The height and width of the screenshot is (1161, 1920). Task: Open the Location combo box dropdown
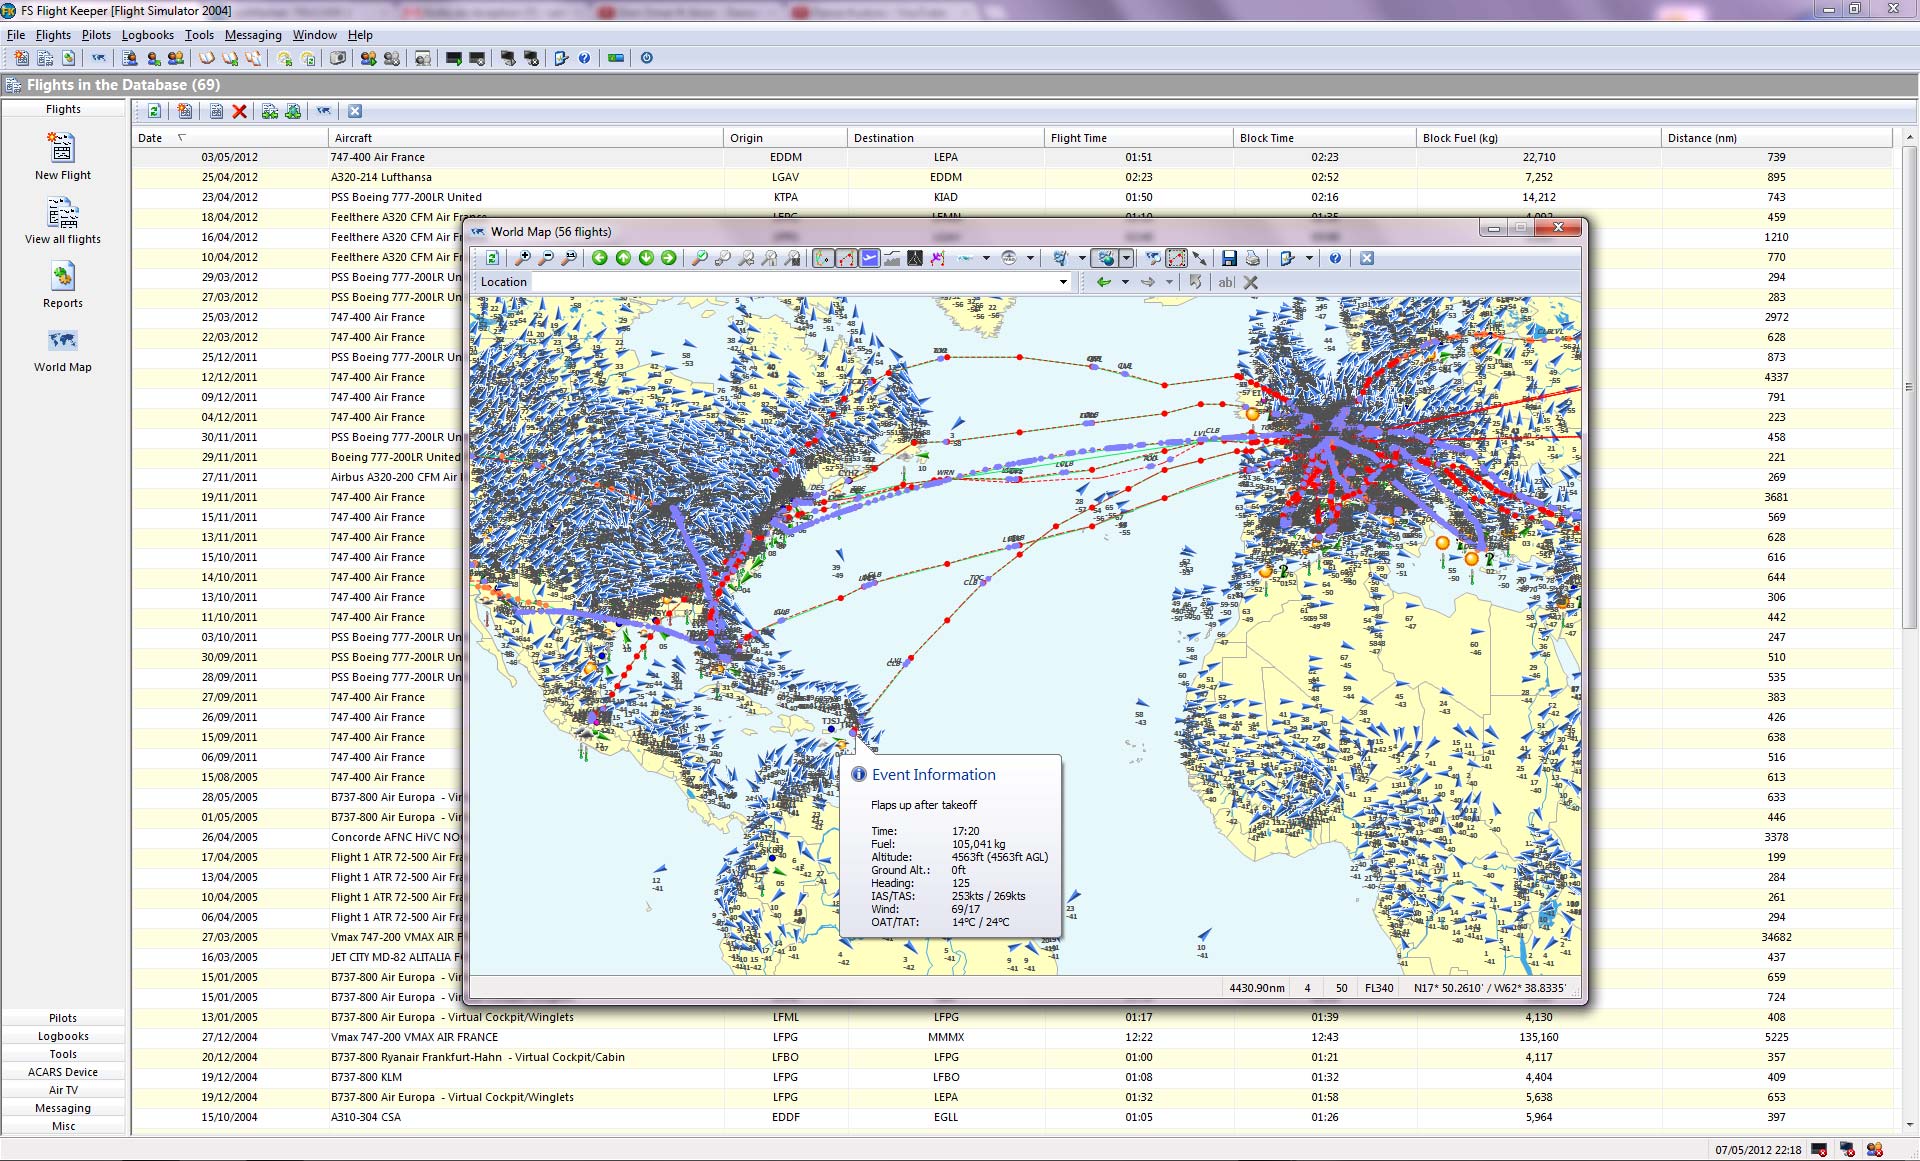1063,282
